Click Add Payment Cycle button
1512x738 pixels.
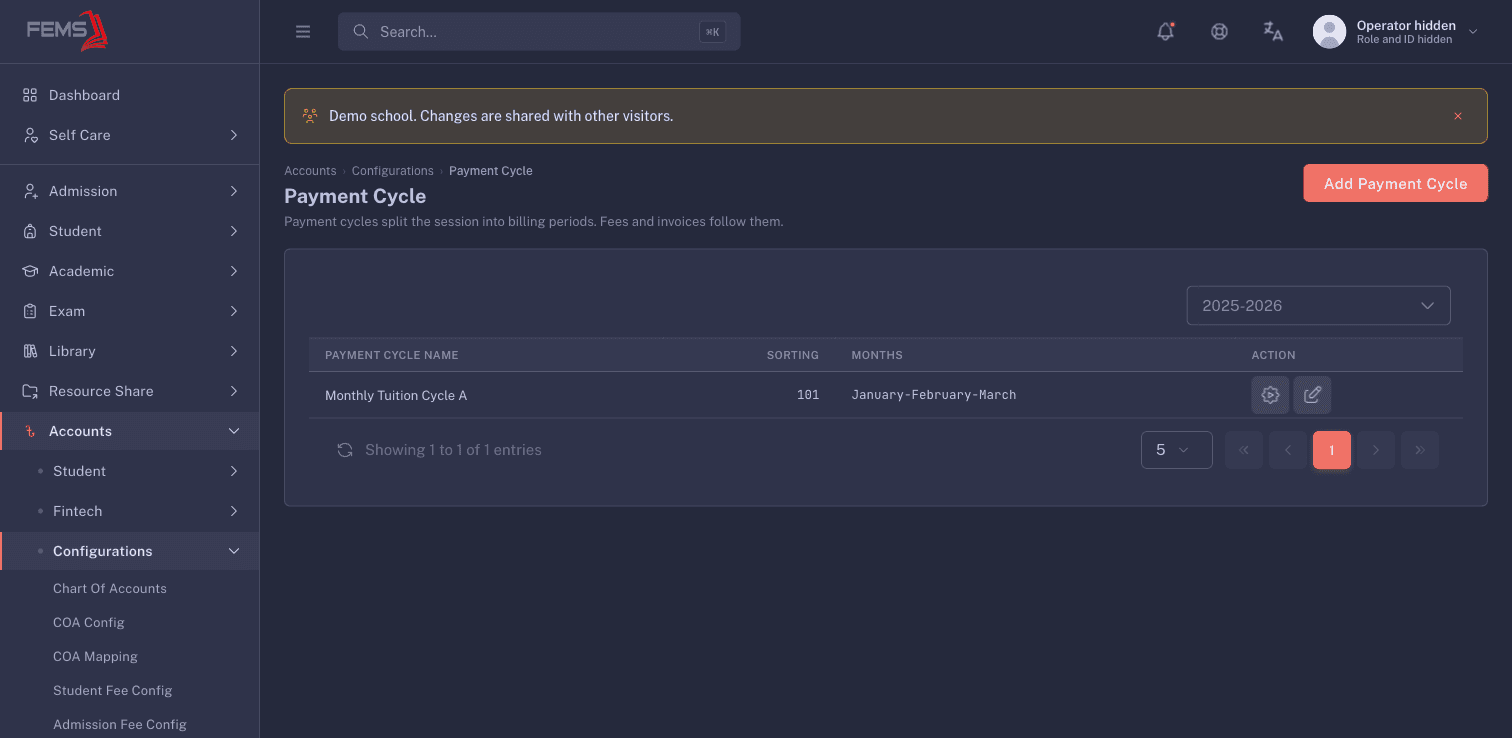pos(1395,183)
